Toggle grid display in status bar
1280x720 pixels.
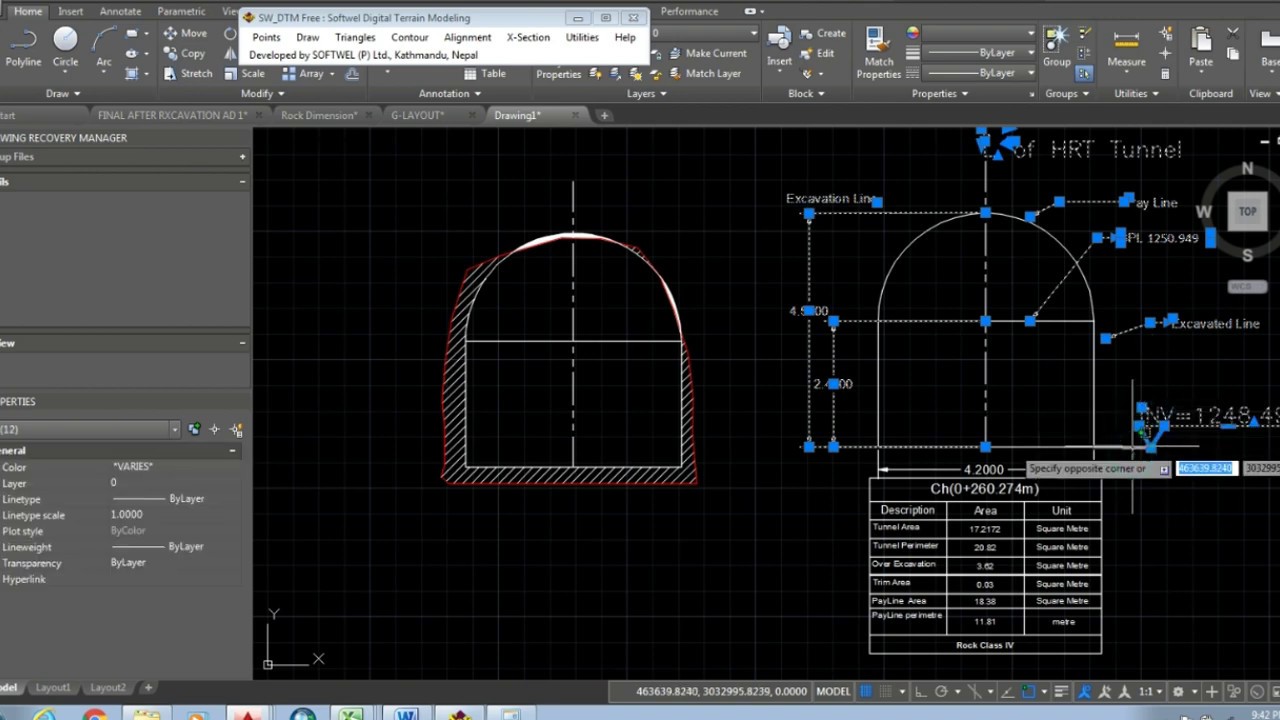(x=866, y=691)
